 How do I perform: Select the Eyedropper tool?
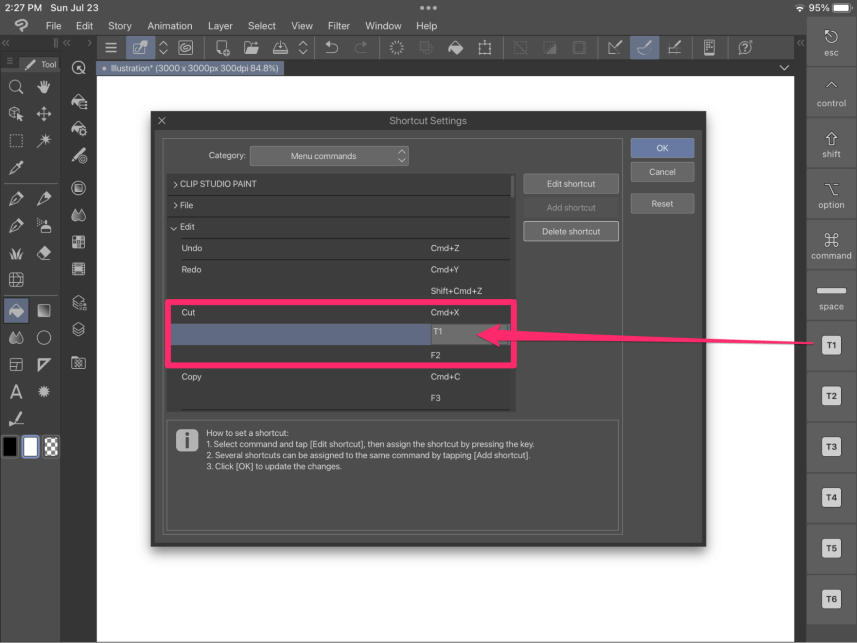[x=16, y=167]
